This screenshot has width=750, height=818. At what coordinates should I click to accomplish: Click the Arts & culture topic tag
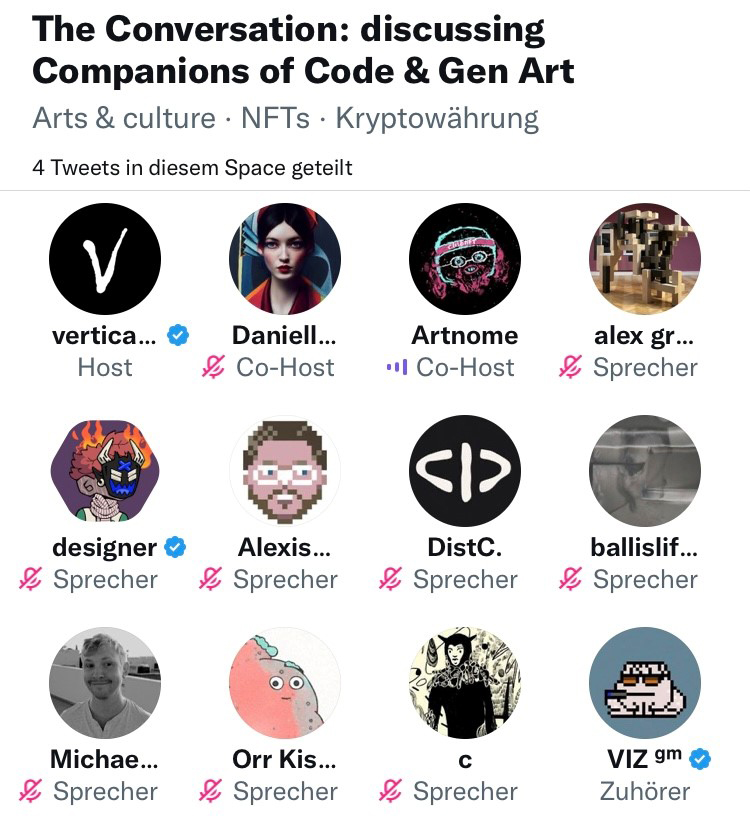[124, 119]
